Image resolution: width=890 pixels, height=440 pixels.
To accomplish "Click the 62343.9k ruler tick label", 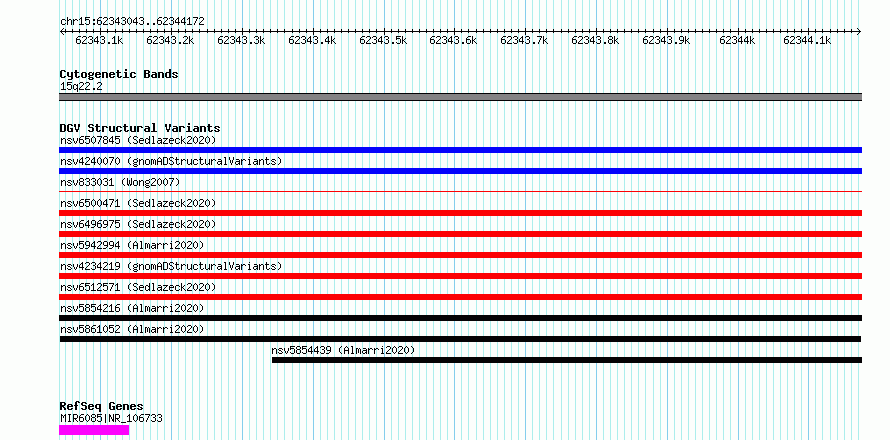I will 666,40.
